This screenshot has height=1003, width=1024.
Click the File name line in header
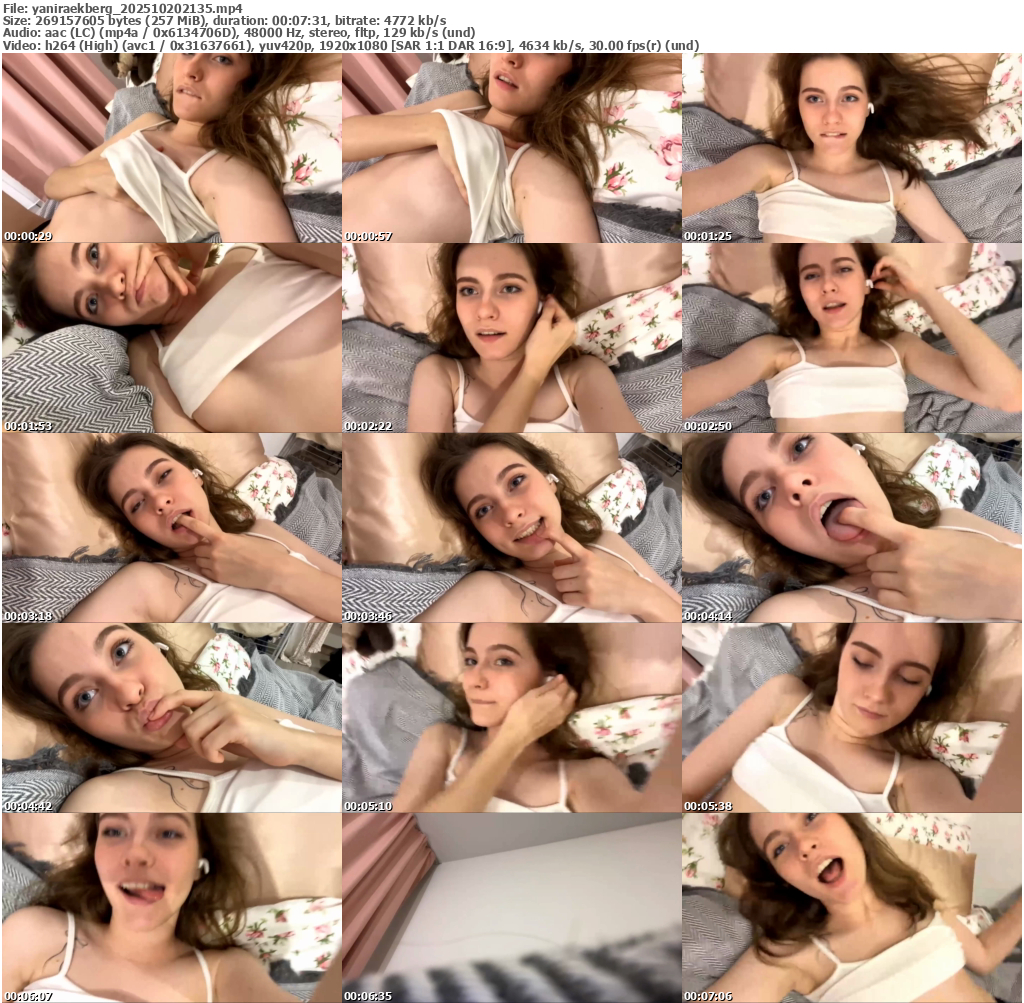click(x=122, y=8)
